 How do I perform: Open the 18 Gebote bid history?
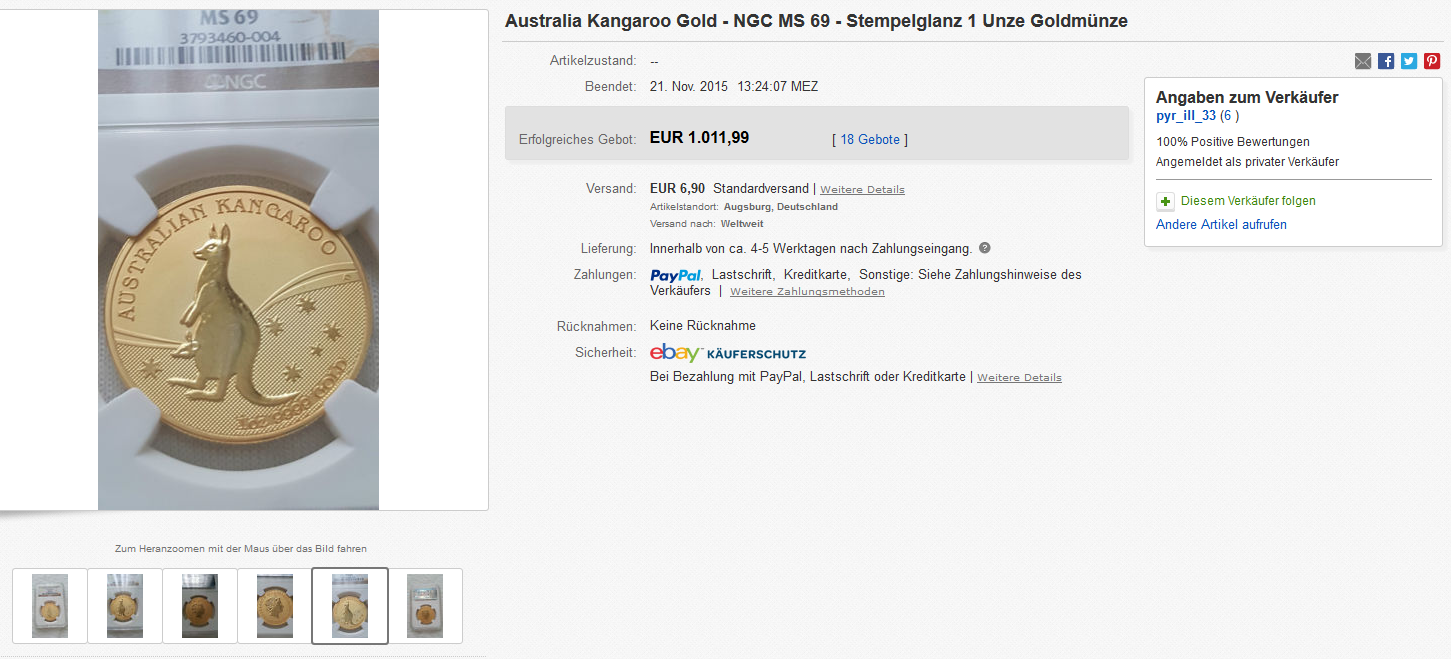pos(870,140)
